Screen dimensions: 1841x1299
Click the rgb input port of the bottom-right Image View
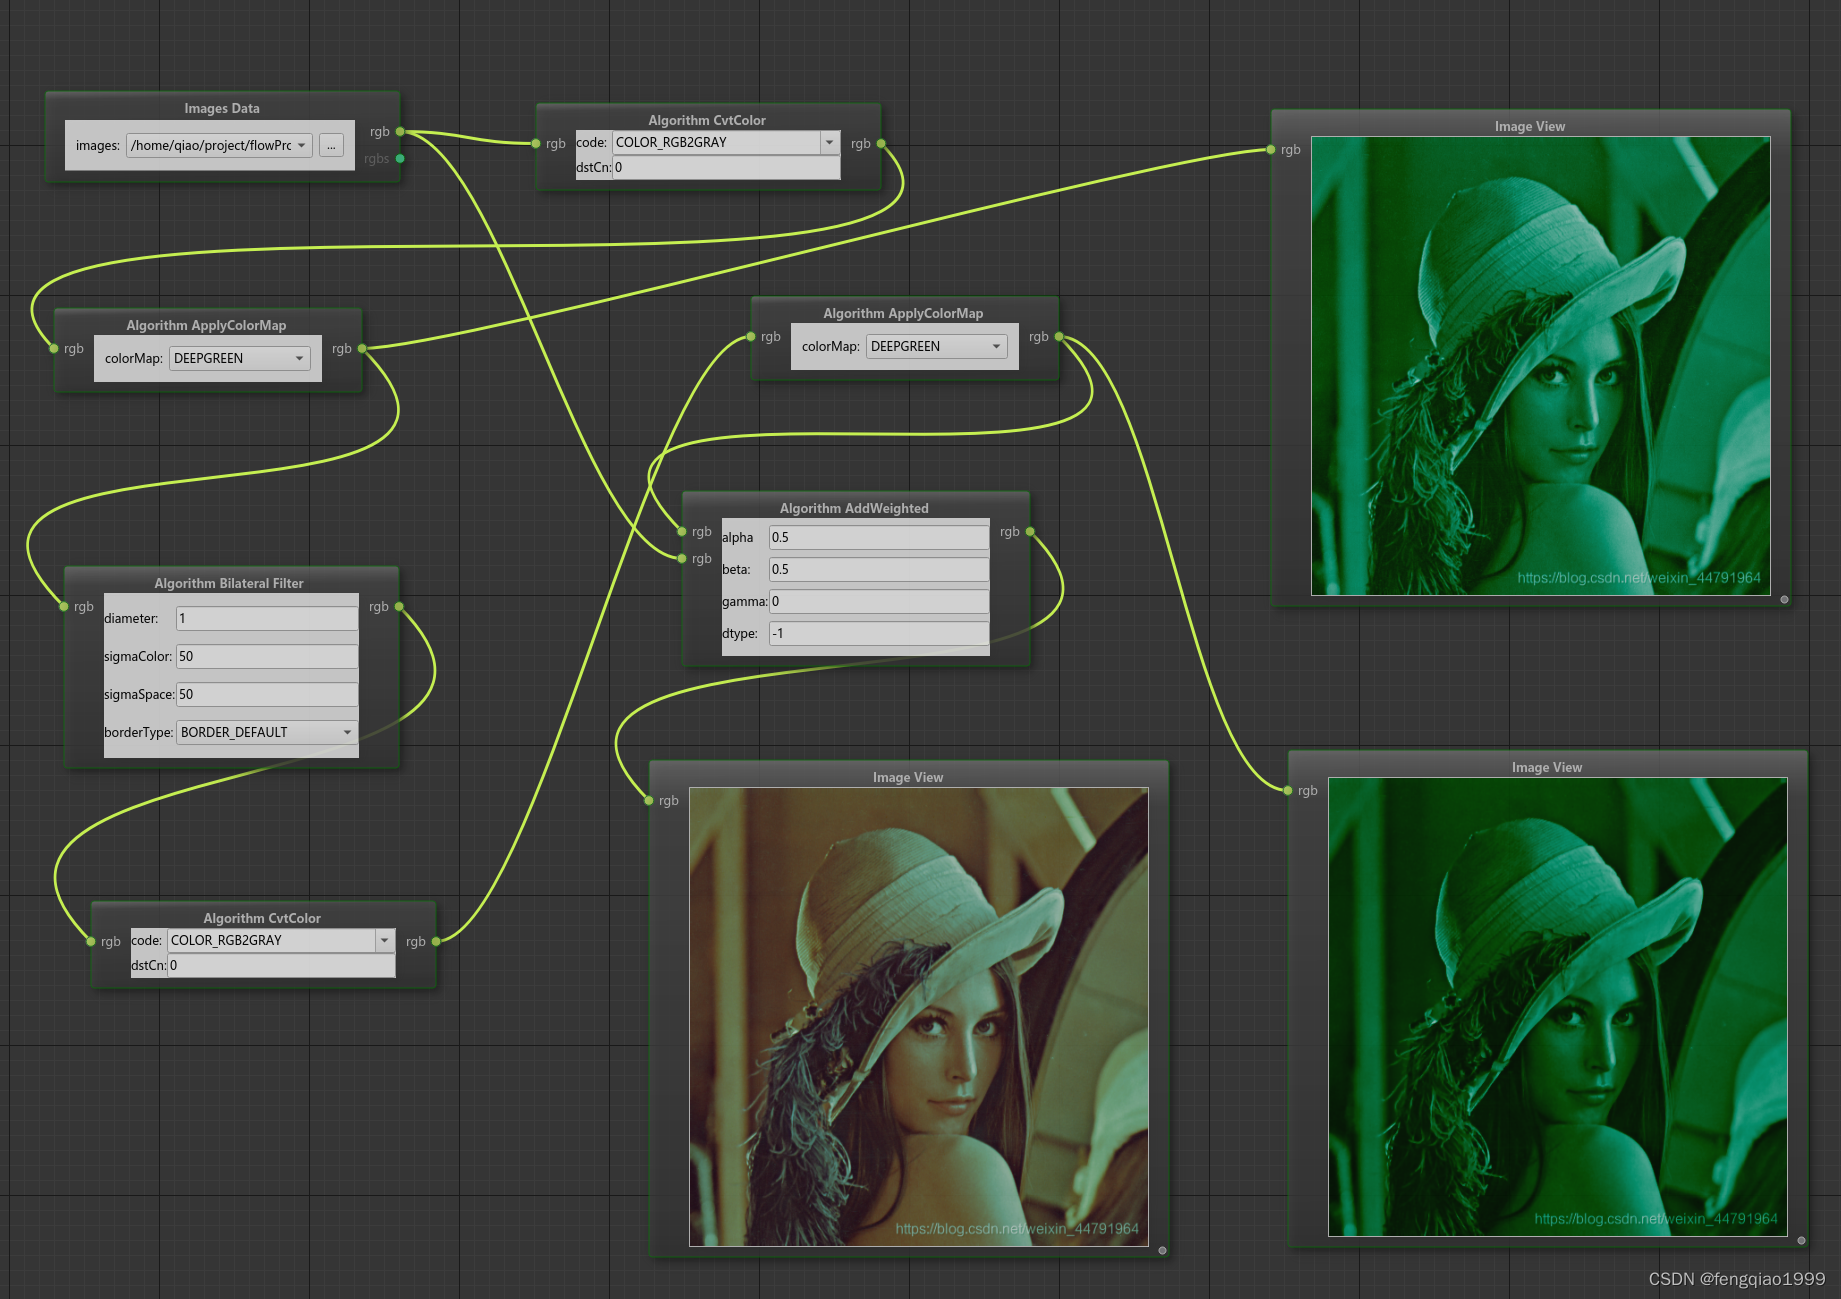[1288, 790]
